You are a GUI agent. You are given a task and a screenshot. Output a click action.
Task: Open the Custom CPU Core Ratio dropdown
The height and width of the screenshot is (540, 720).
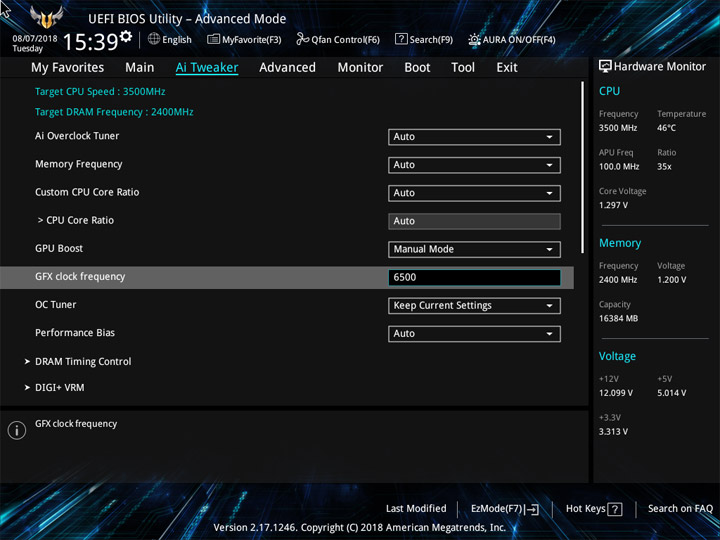[x=474, y=193]
